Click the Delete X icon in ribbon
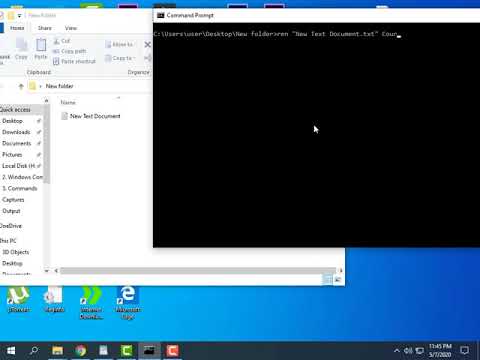Viewport: 480px width, 360px height. (148, 44)
